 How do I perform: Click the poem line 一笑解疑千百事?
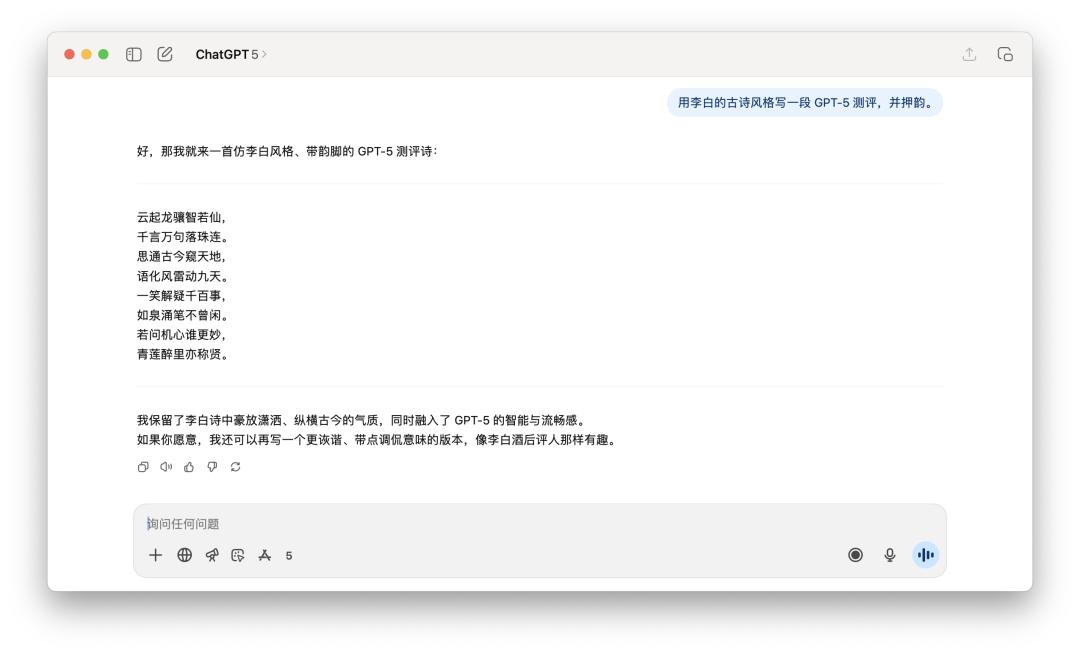[181, 295]
